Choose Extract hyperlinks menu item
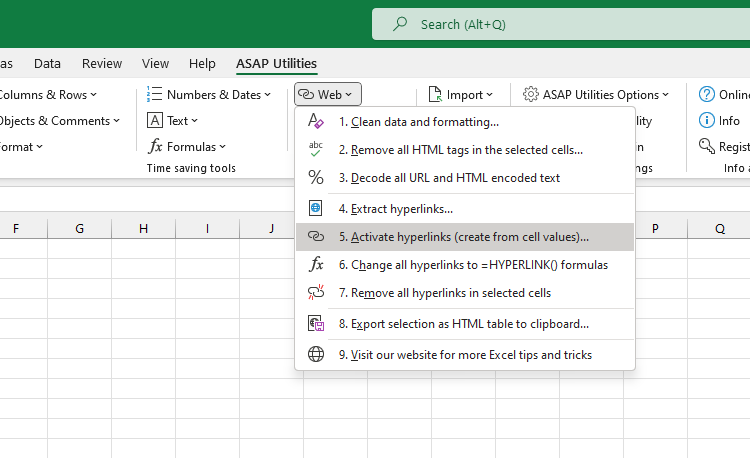 [x=465, y=208]
